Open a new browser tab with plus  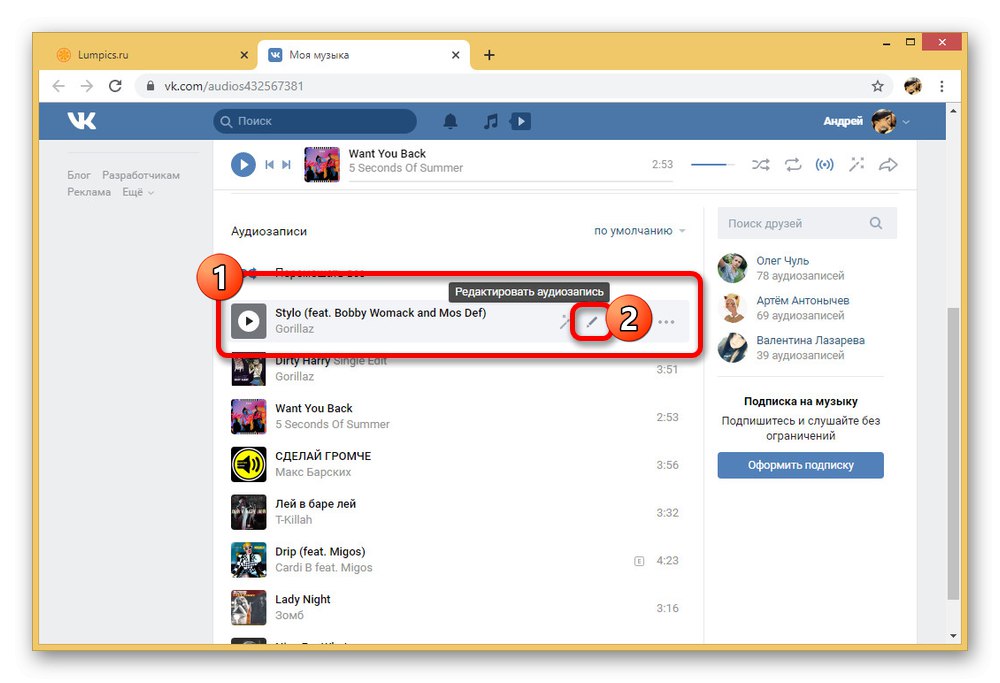pyautogui.click(x=489, y=55)
